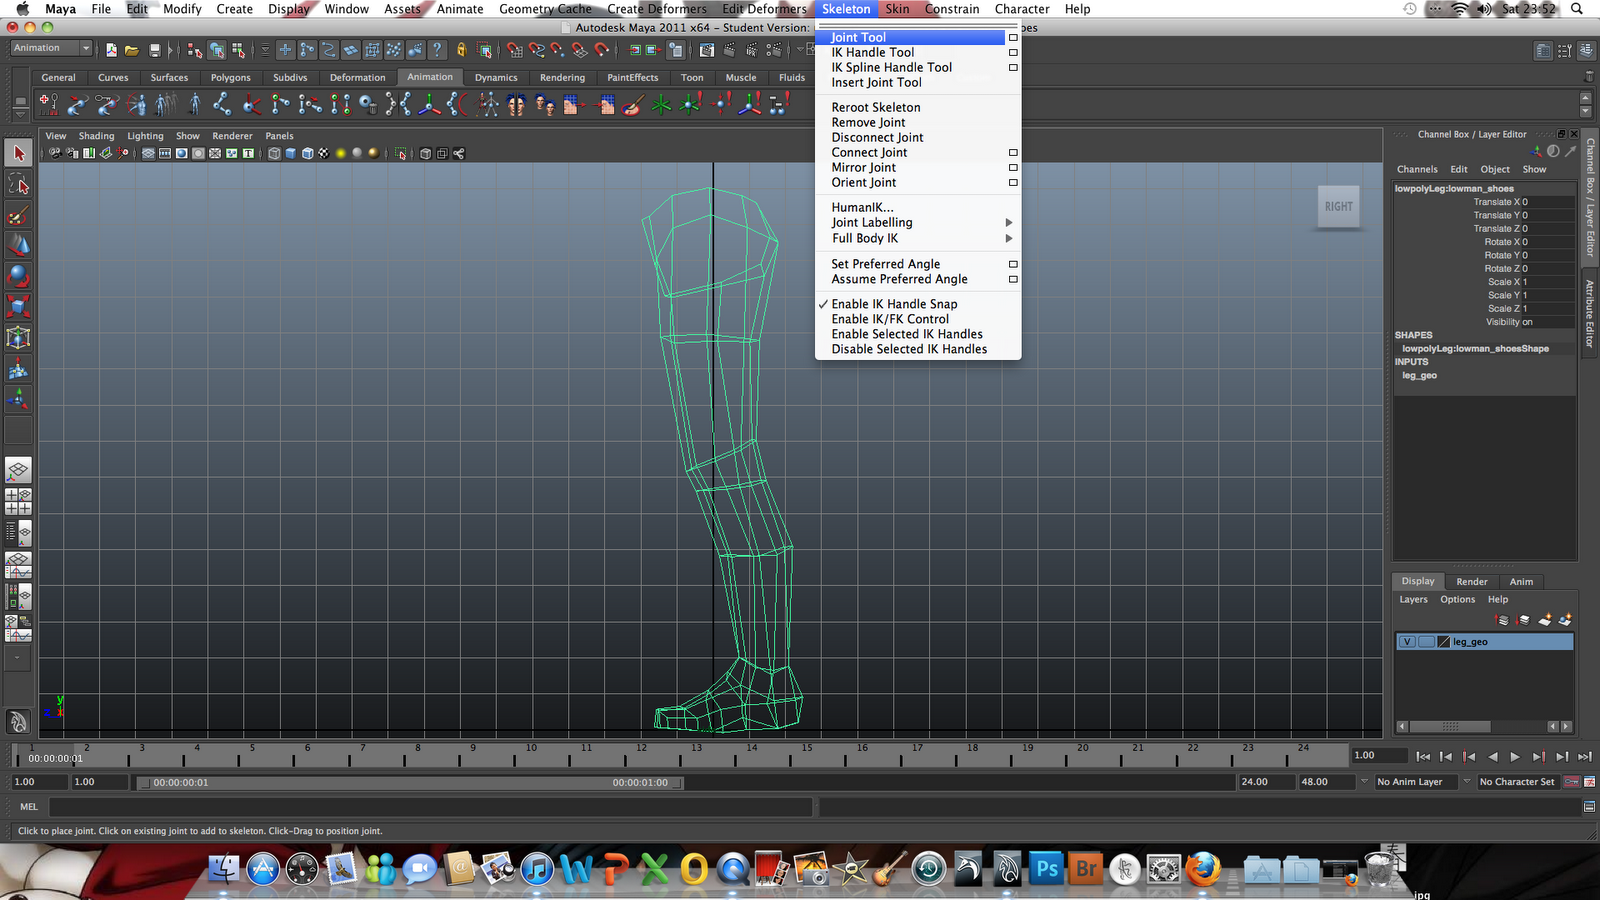Click Reroot Skeleton in the open menu
This screenshot has height=900, width=1600.
pyautogui.click(x=875, y=107)
